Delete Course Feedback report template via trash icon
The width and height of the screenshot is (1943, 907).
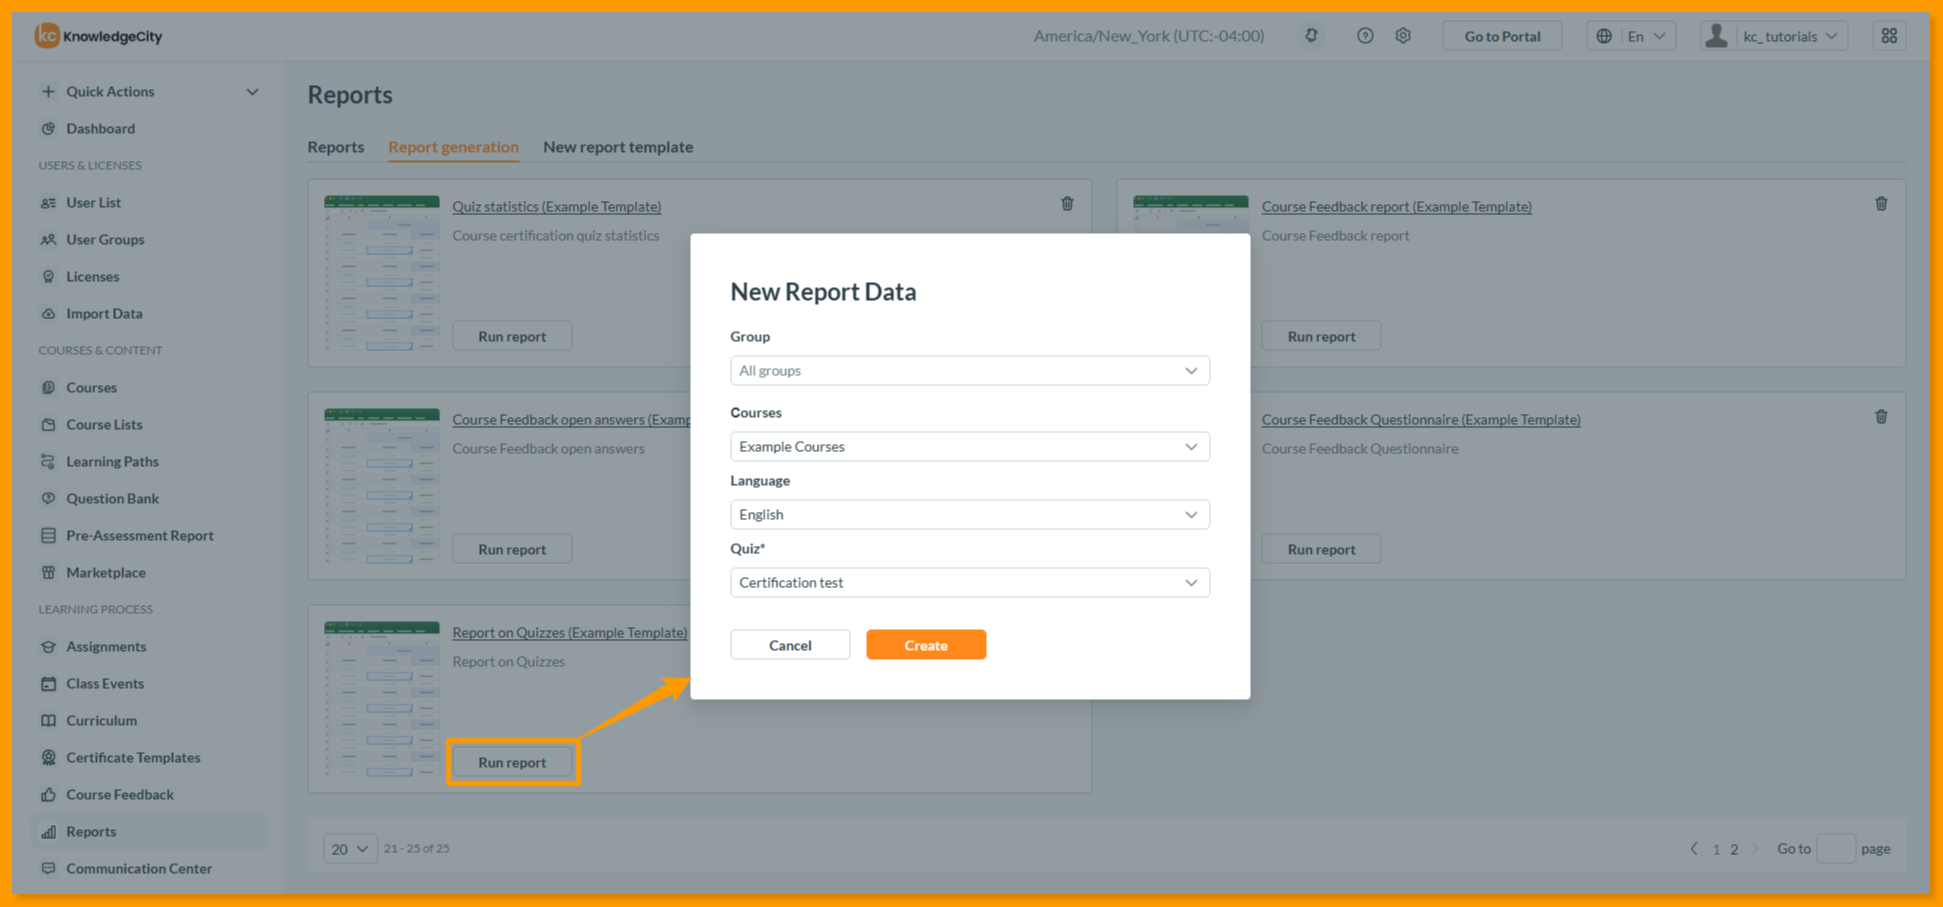(1881, 204)
